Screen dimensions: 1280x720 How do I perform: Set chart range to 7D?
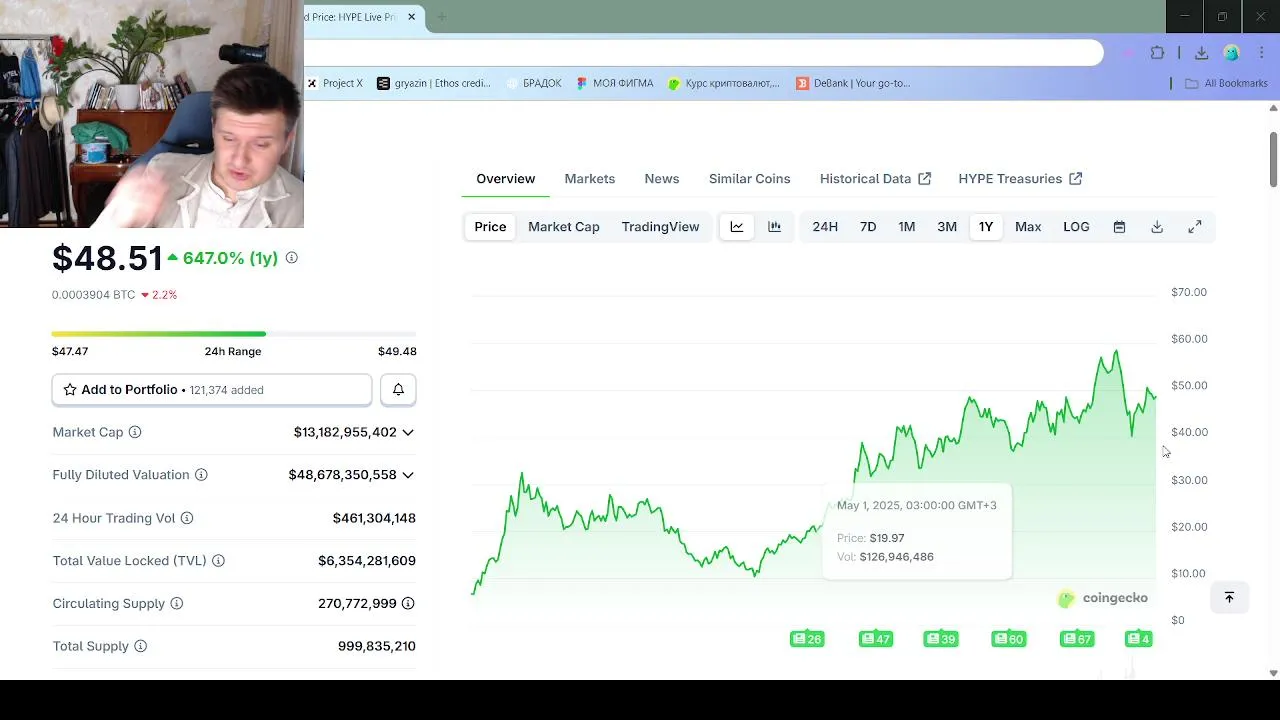868,227
